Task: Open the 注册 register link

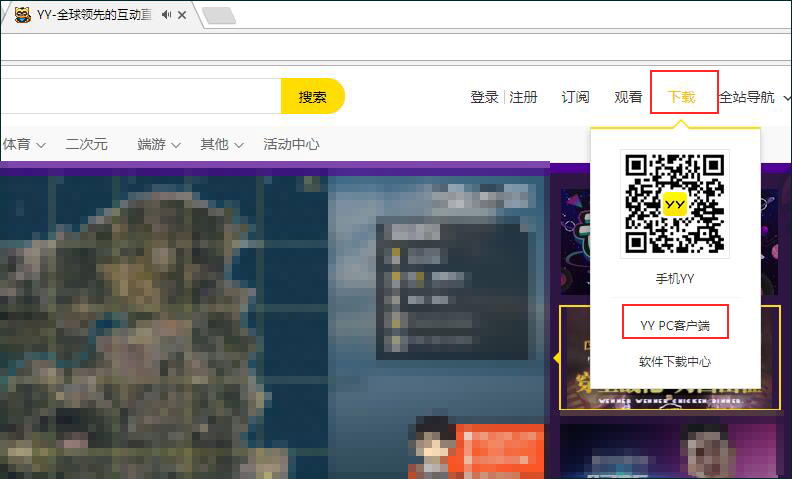Action: tap(523, 97)
